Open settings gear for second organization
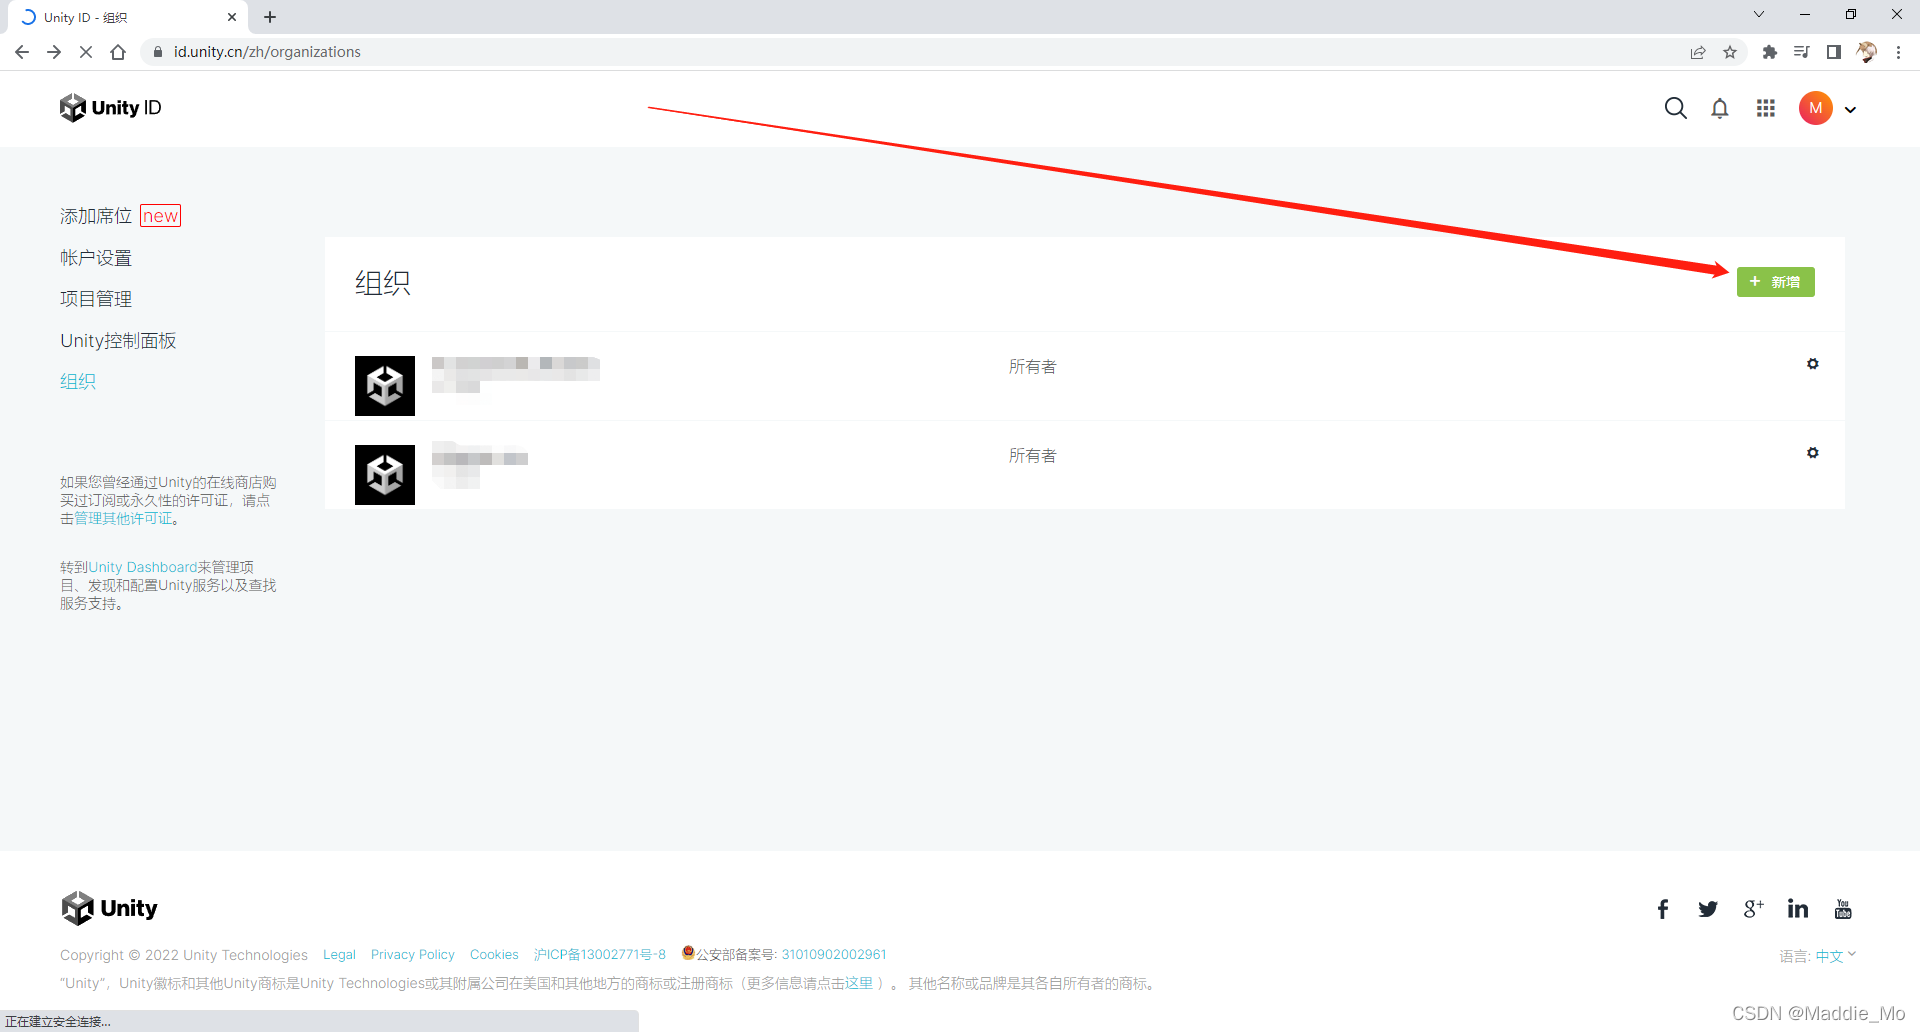Screen dimensions: 1920x1032 tap(1812, 453)
